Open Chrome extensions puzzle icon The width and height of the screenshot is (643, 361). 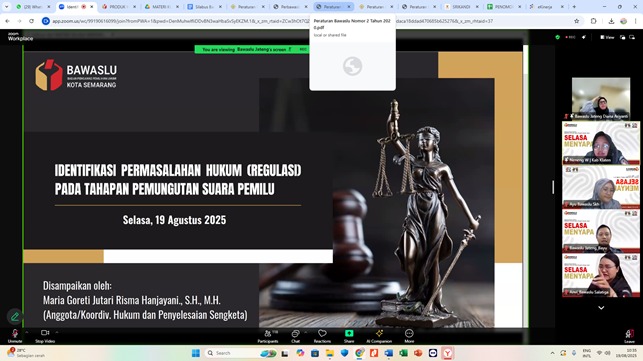point(593,21)
